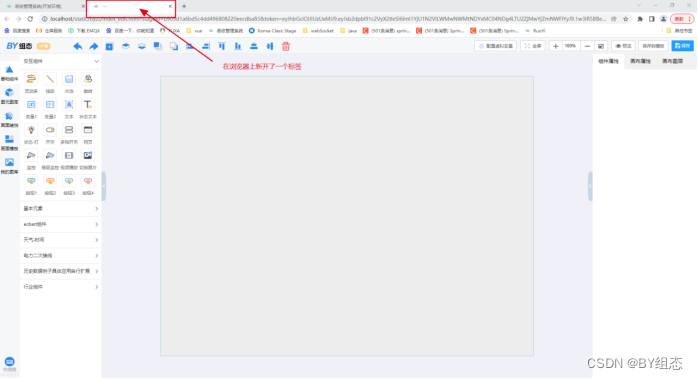698x379 pixels.
Task: Expand the 行业组件 category
Action: 61,286
